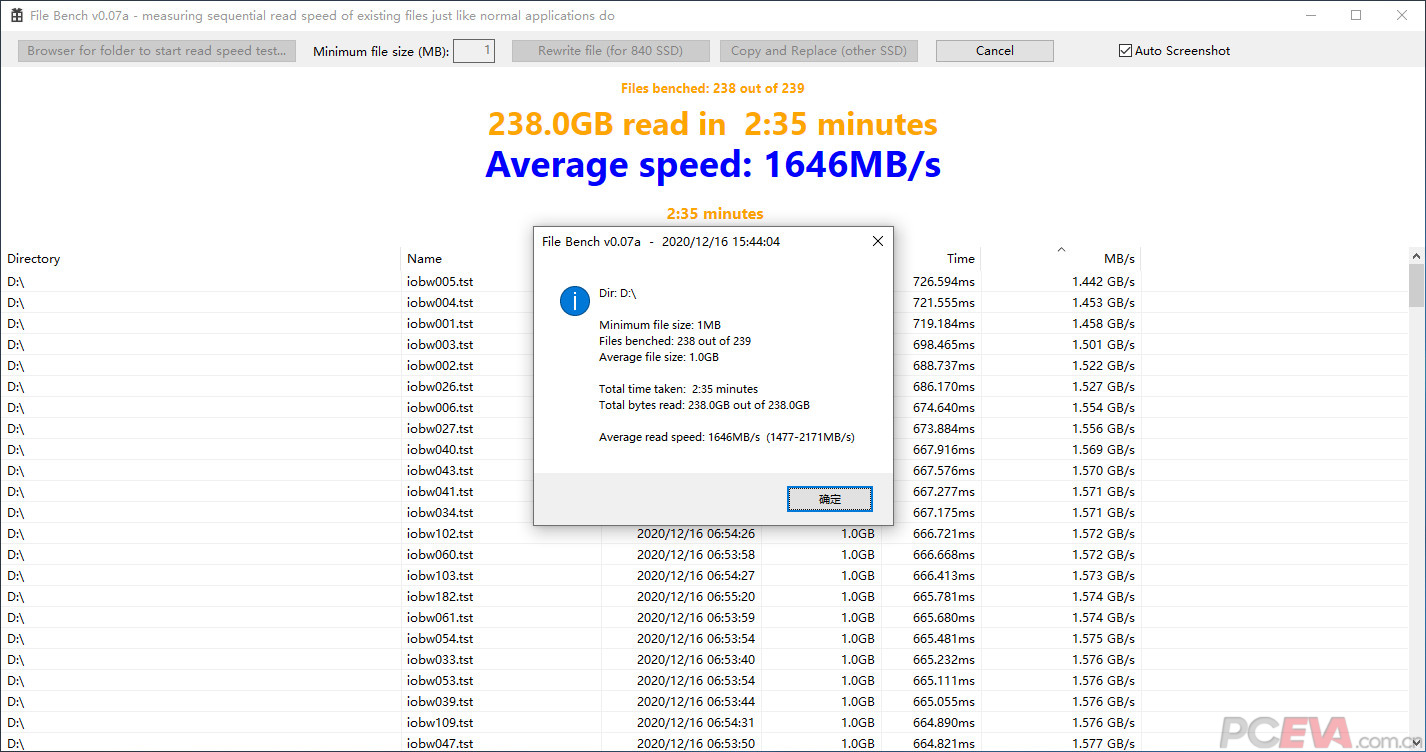This screenshot has width=1426, height=752.
Task: Click the scrollbar up arrow of the file list
Action: point(1416,256)
